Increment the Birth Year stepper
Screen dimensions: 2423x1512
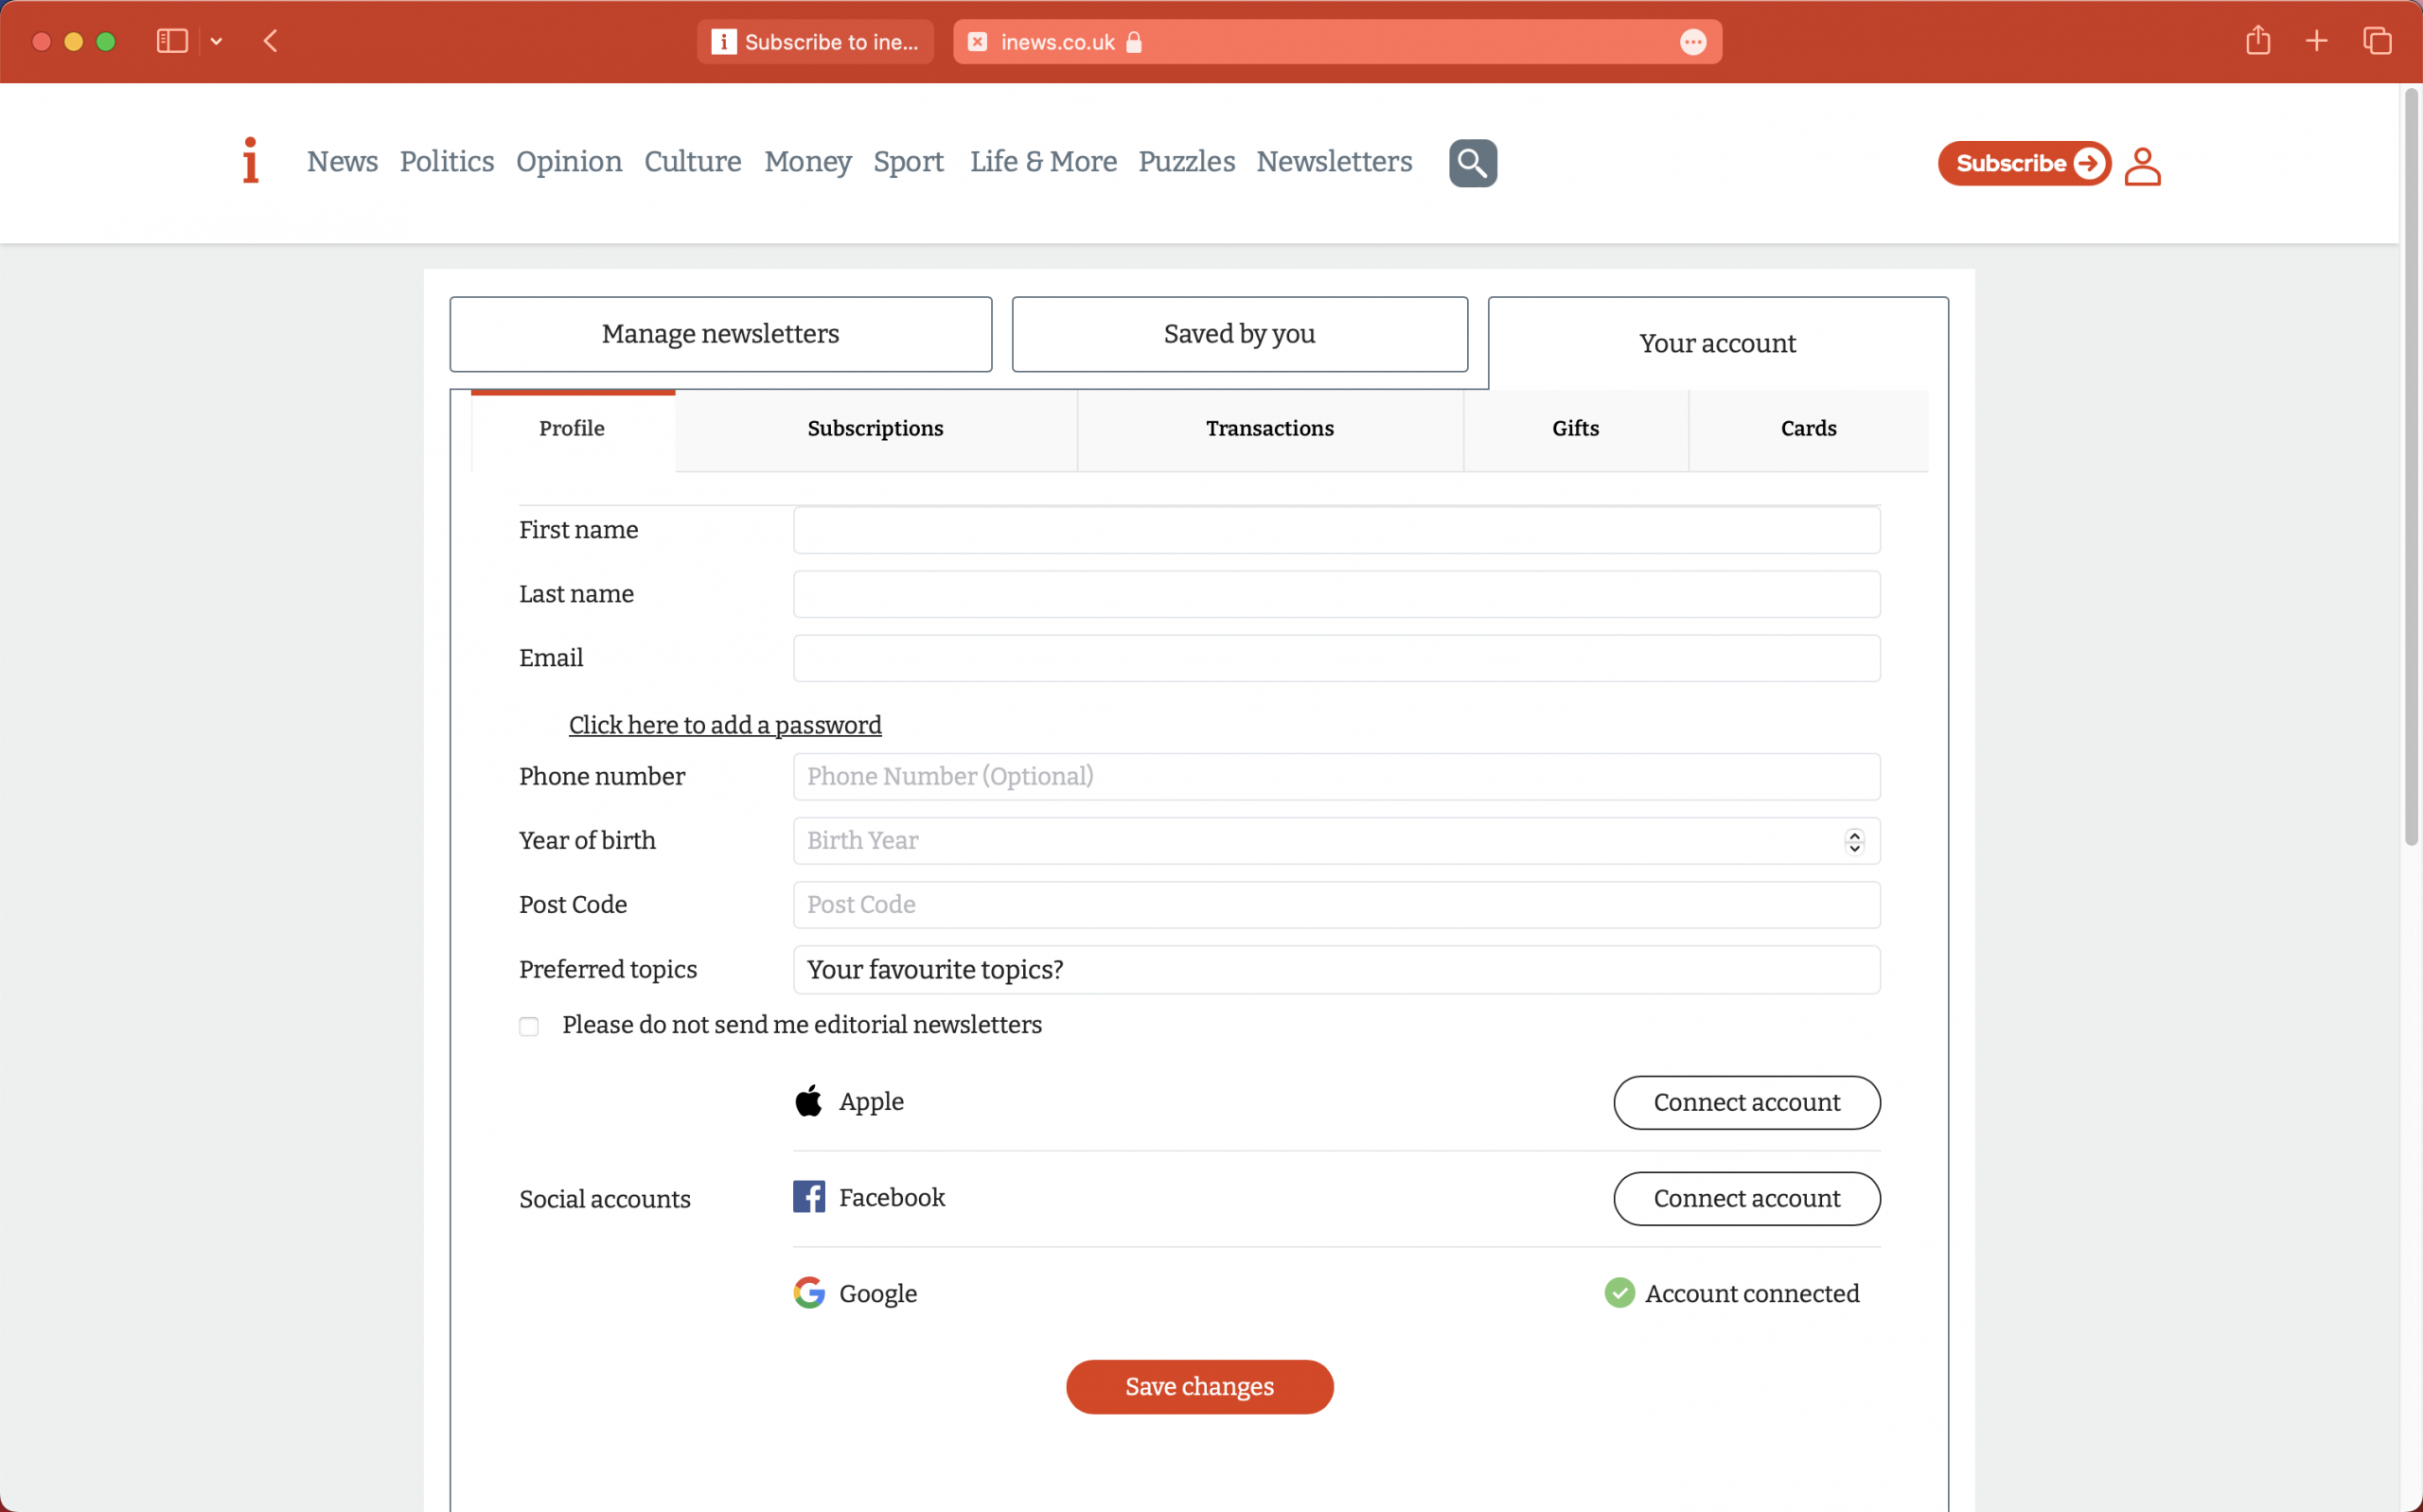point(1853,835)
